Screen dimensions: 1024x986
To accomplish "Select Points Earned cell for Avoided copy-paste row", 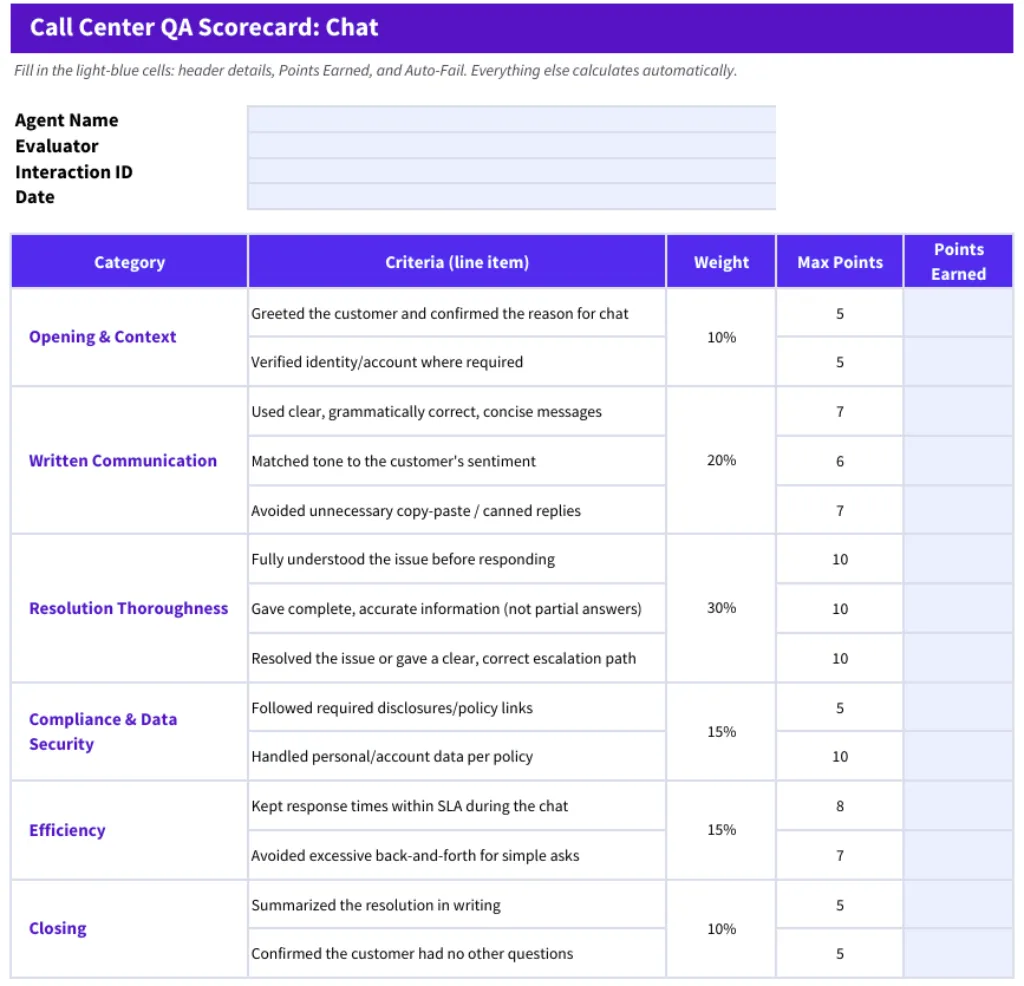I will tap(958, 510).
